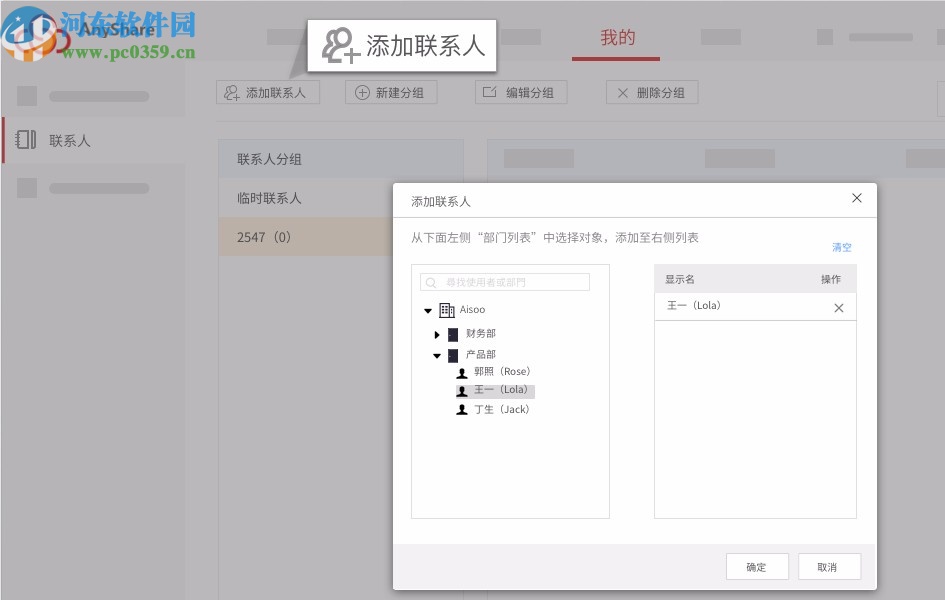Click the X icon on 删除分组
This screenshot has width=945, height=600.
pos(625,92)
